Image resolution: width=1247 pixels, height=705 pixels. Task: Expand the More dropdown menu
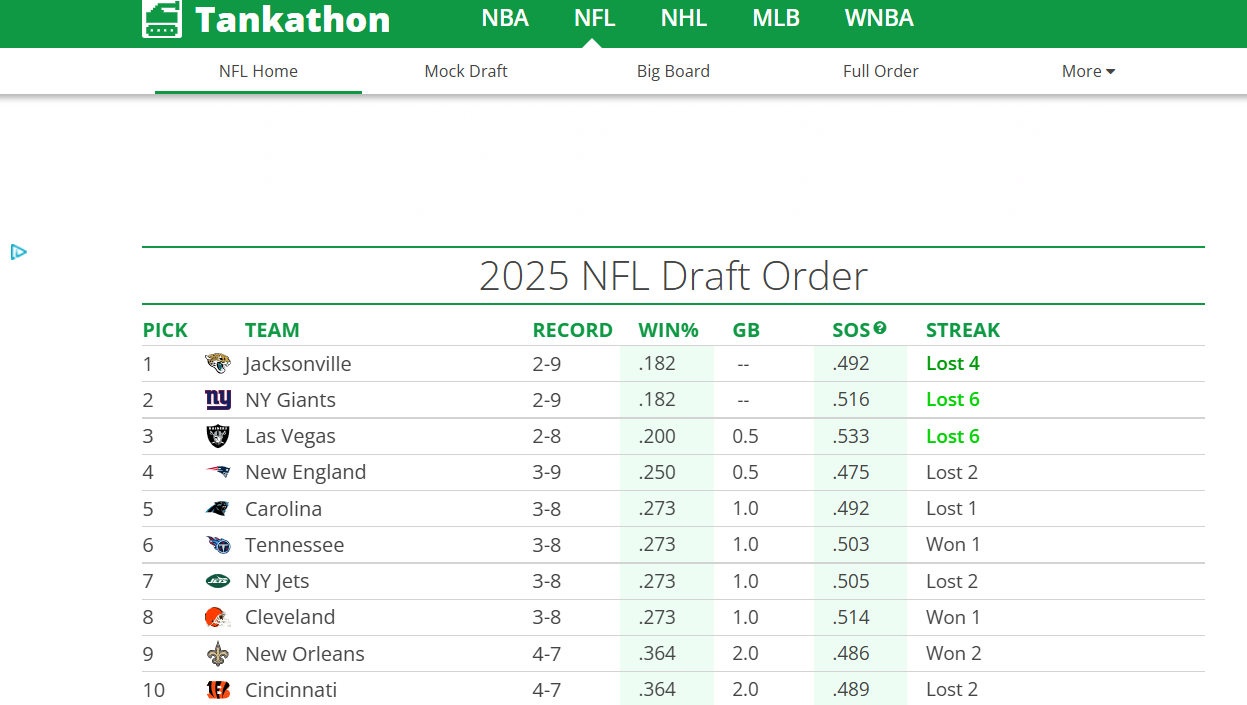click(1088, 71)
